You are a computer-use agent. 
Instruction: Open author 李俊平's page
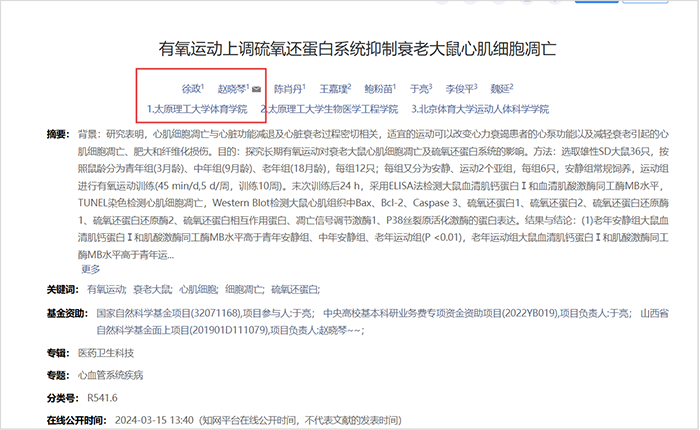(x=460, y=89)
